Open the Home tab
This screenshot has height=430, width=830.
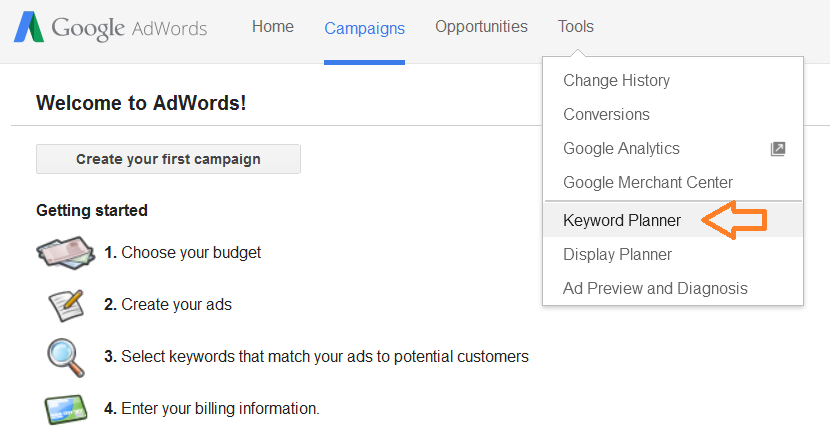click(x=273, y=26)
